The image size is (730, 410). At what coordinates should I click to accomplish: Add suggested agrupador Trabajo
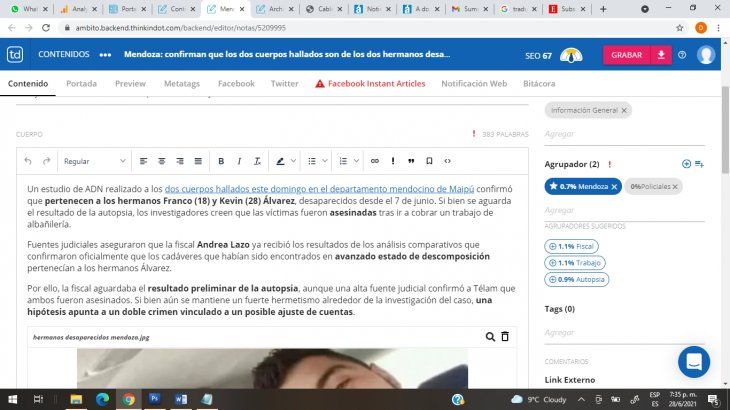[576, 263]
